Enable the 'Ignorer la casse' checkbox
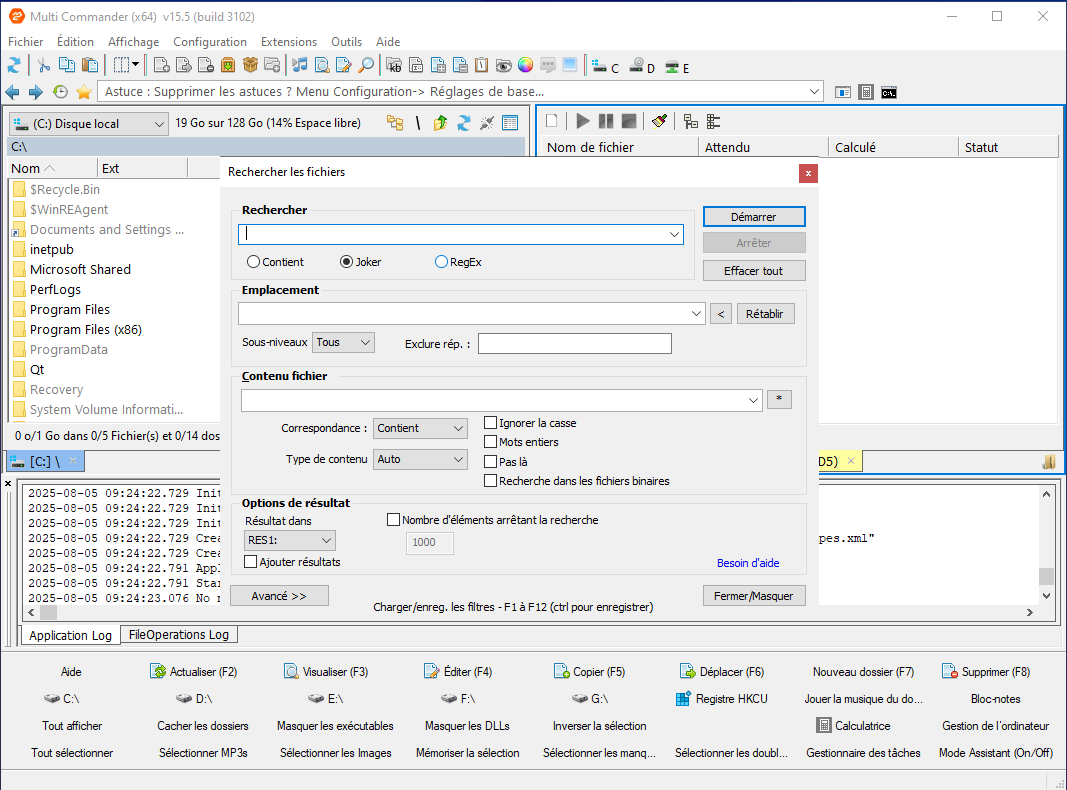 click(x=491, y=423)
